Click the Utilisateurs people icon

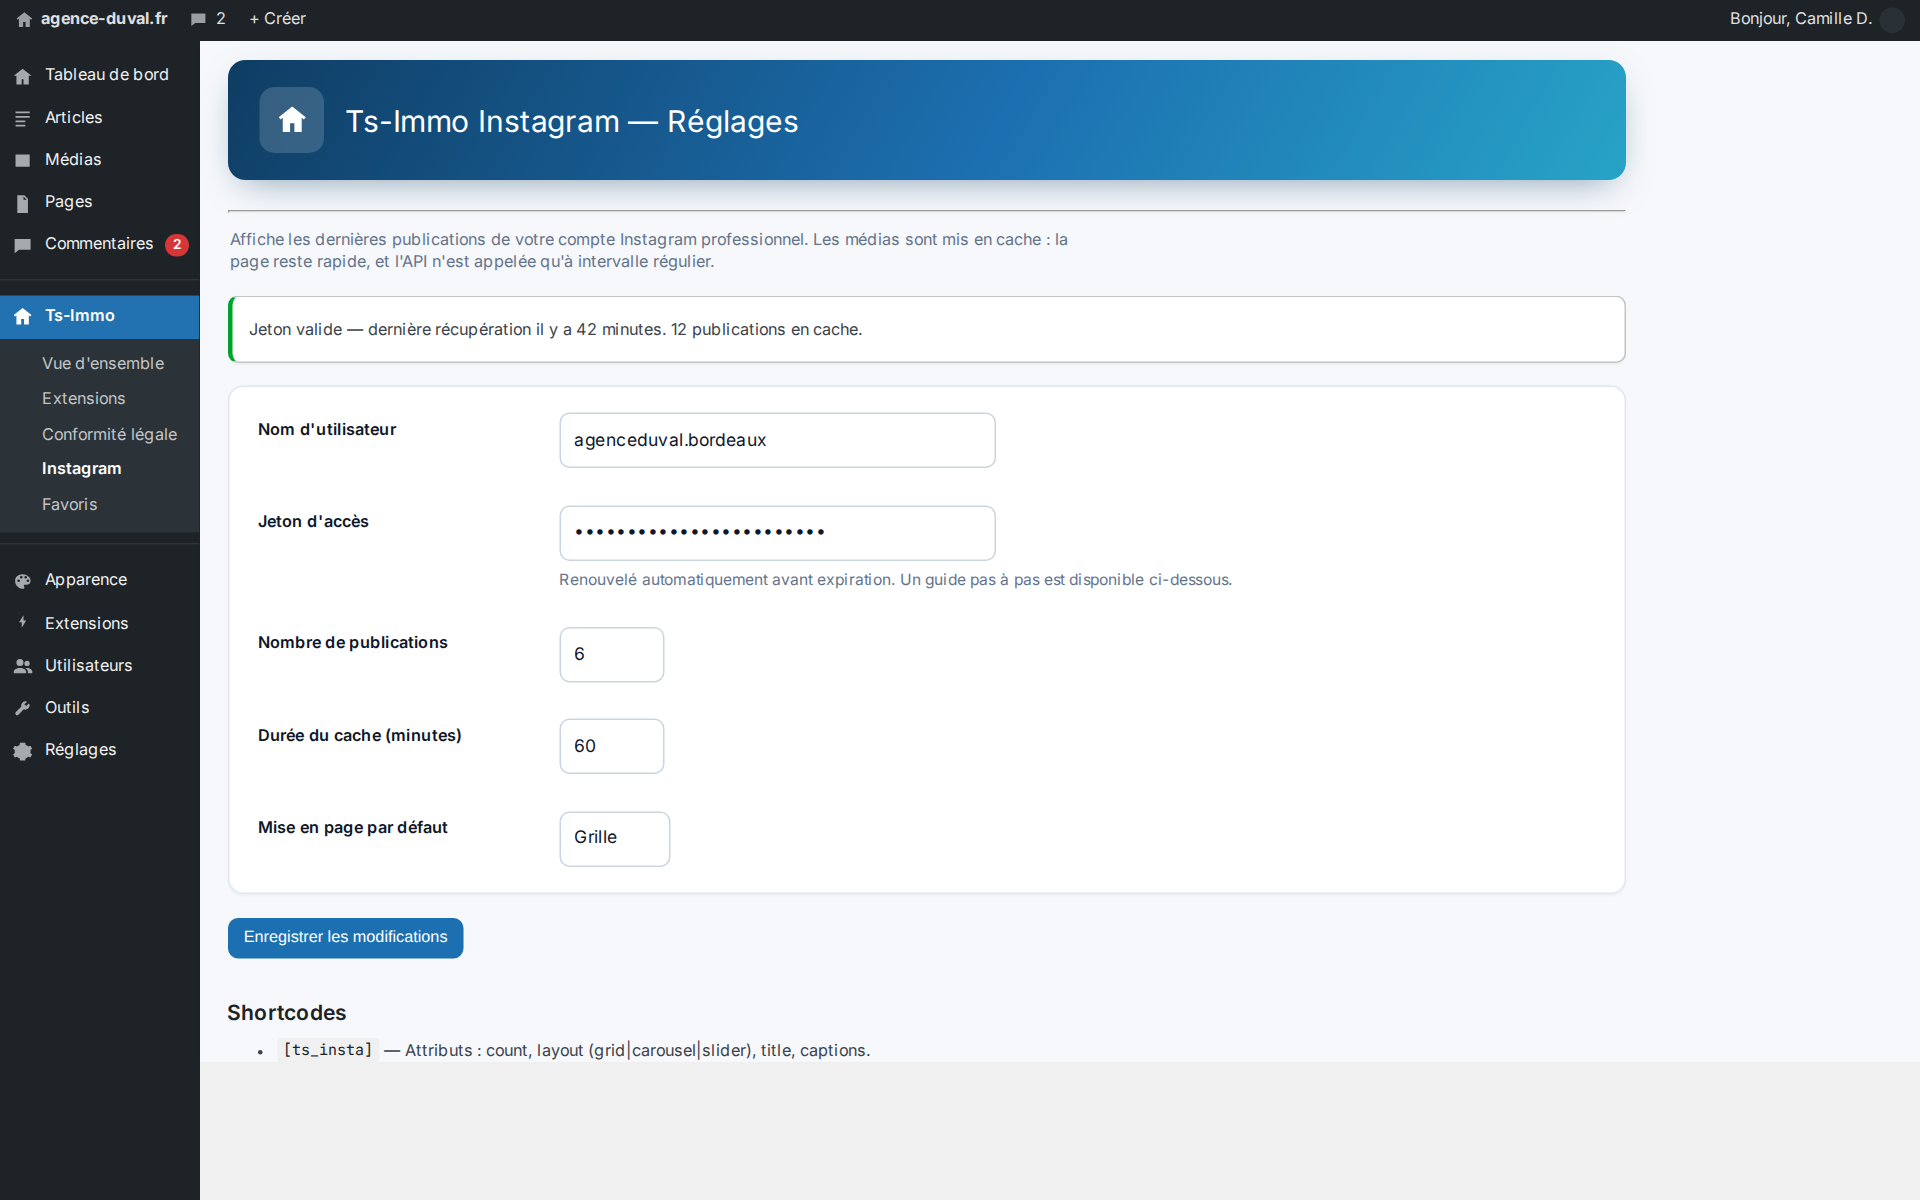pos(23,666)
